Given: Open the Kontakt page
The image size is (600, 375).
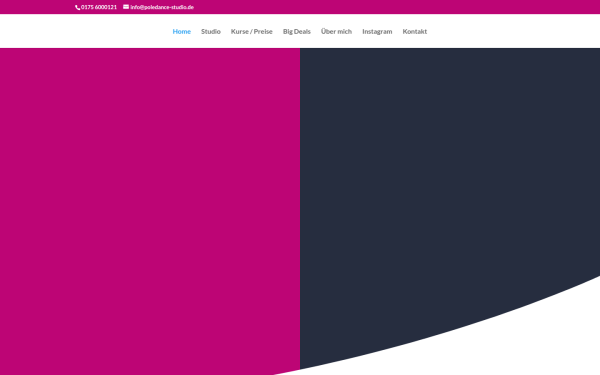Looking at the screenshot, I should point(414,31).
